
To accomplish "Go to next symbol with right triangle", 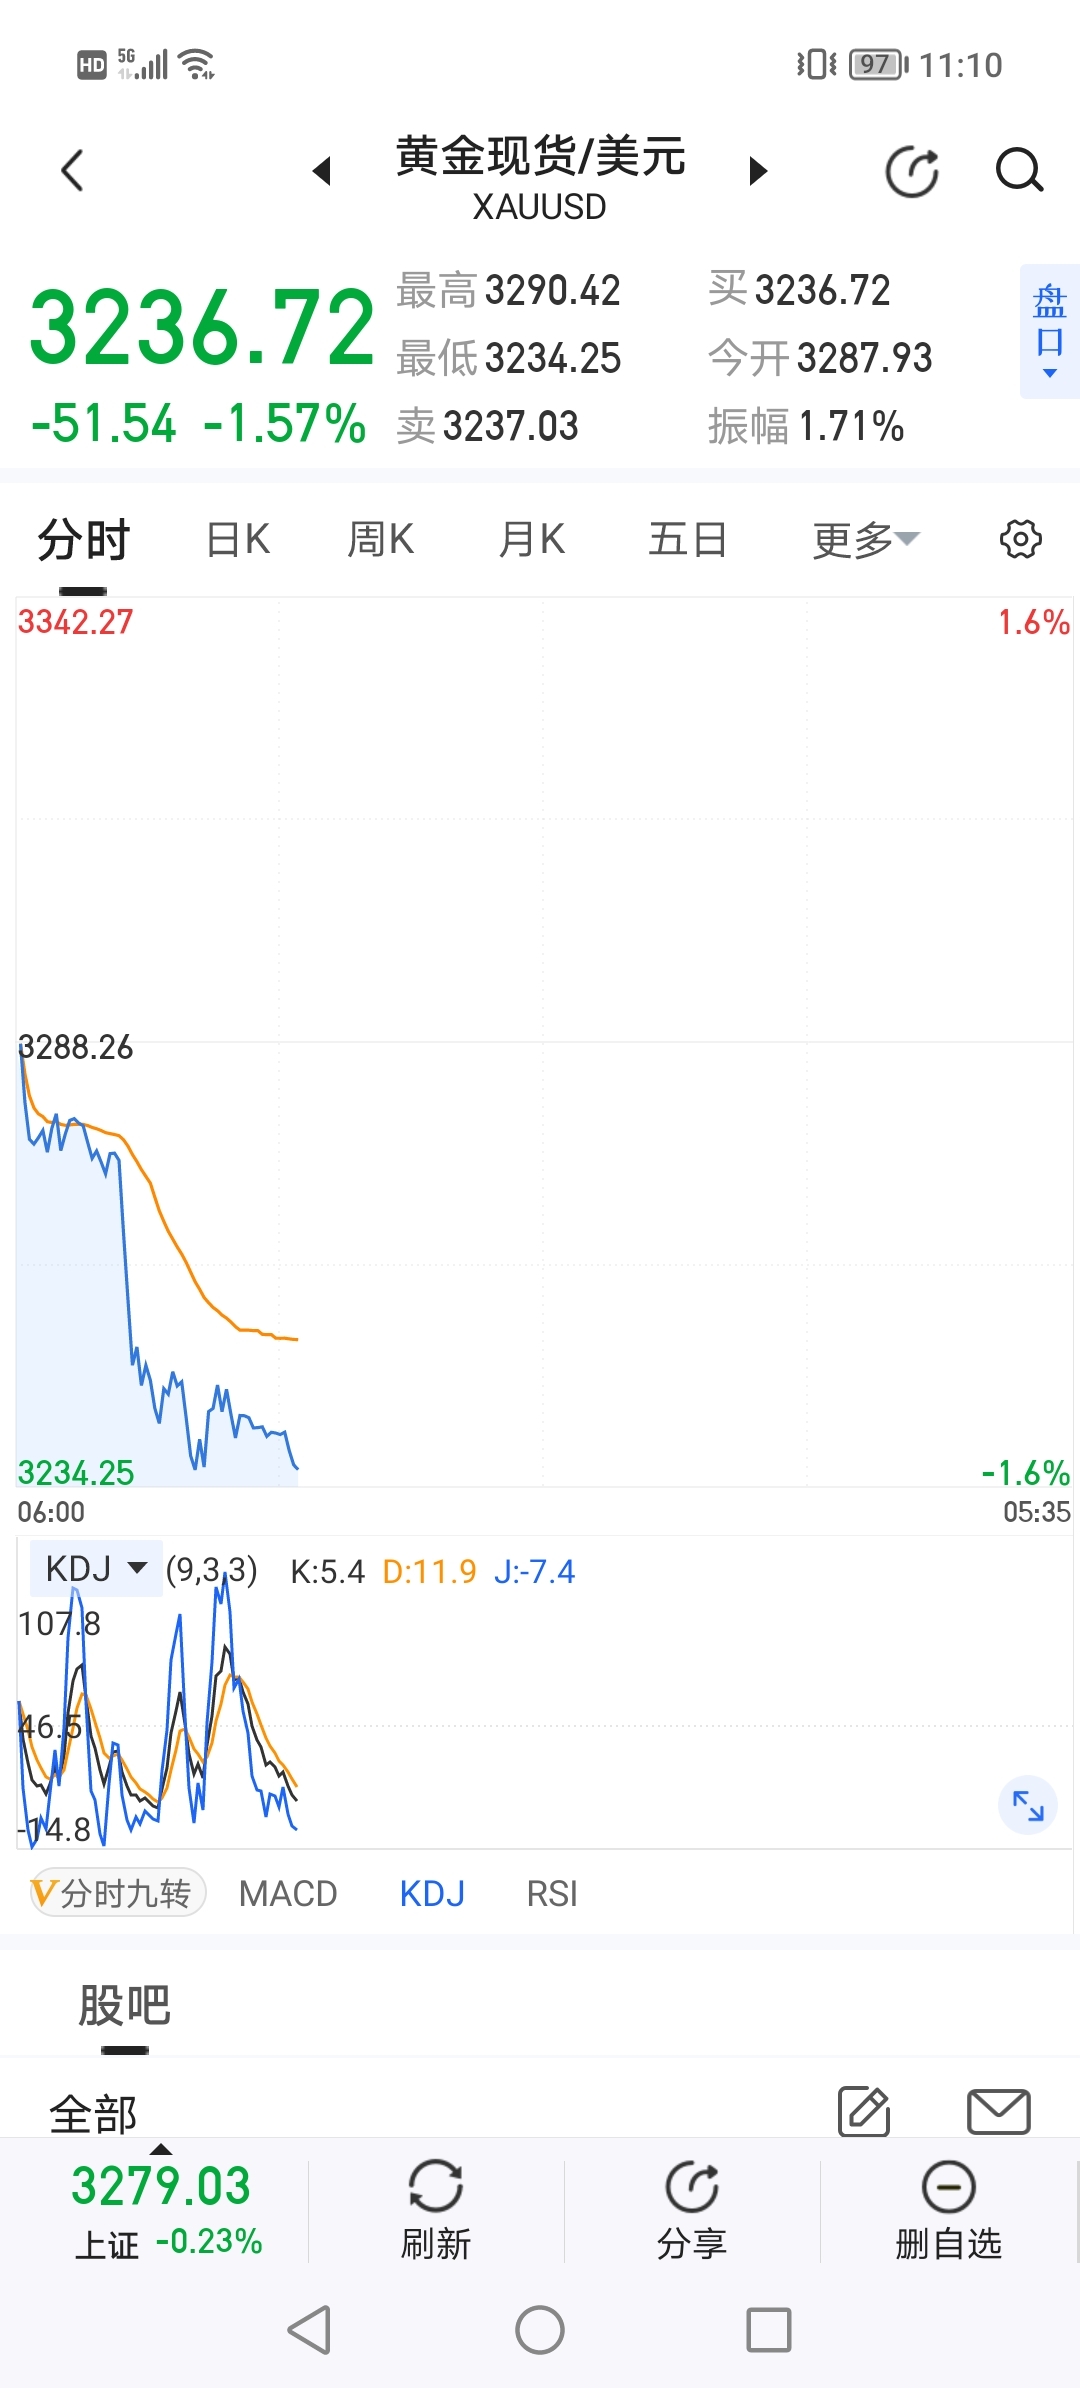I will click(758, 171).
